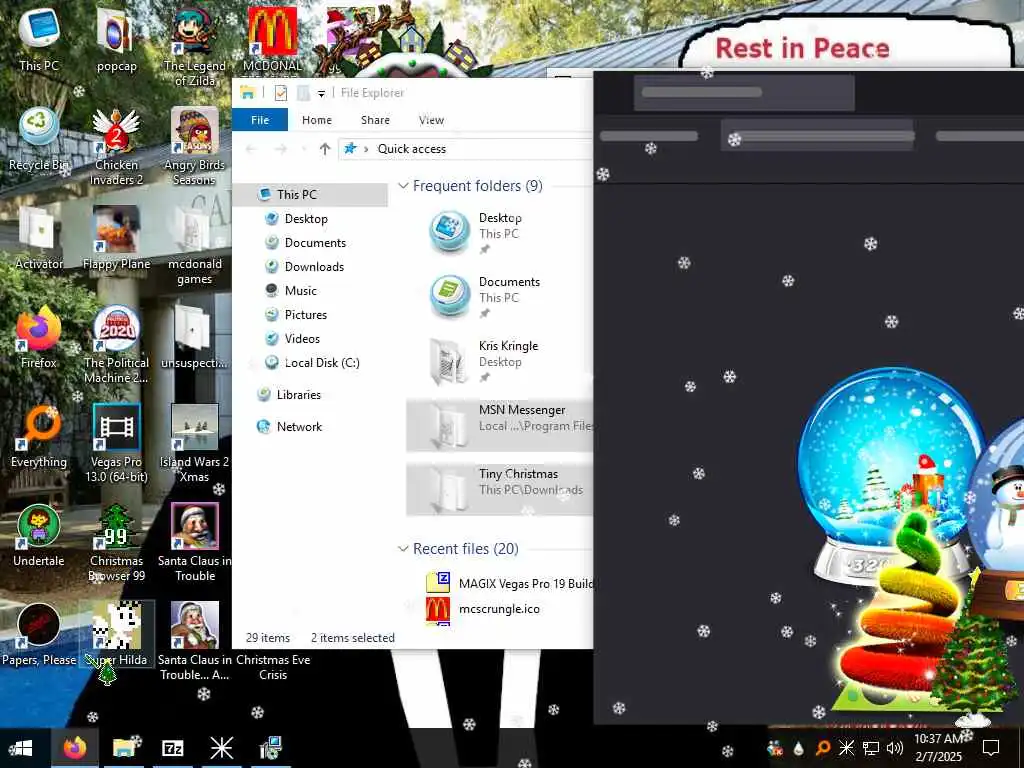Open the action center notifications icon
1024x768 pixels.
pos(991,747)
